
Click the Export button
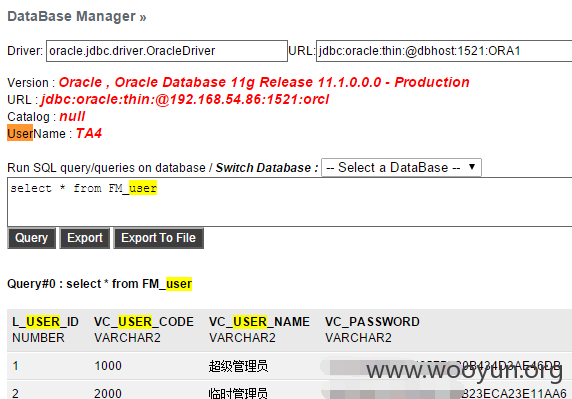(x=85, y=238)
